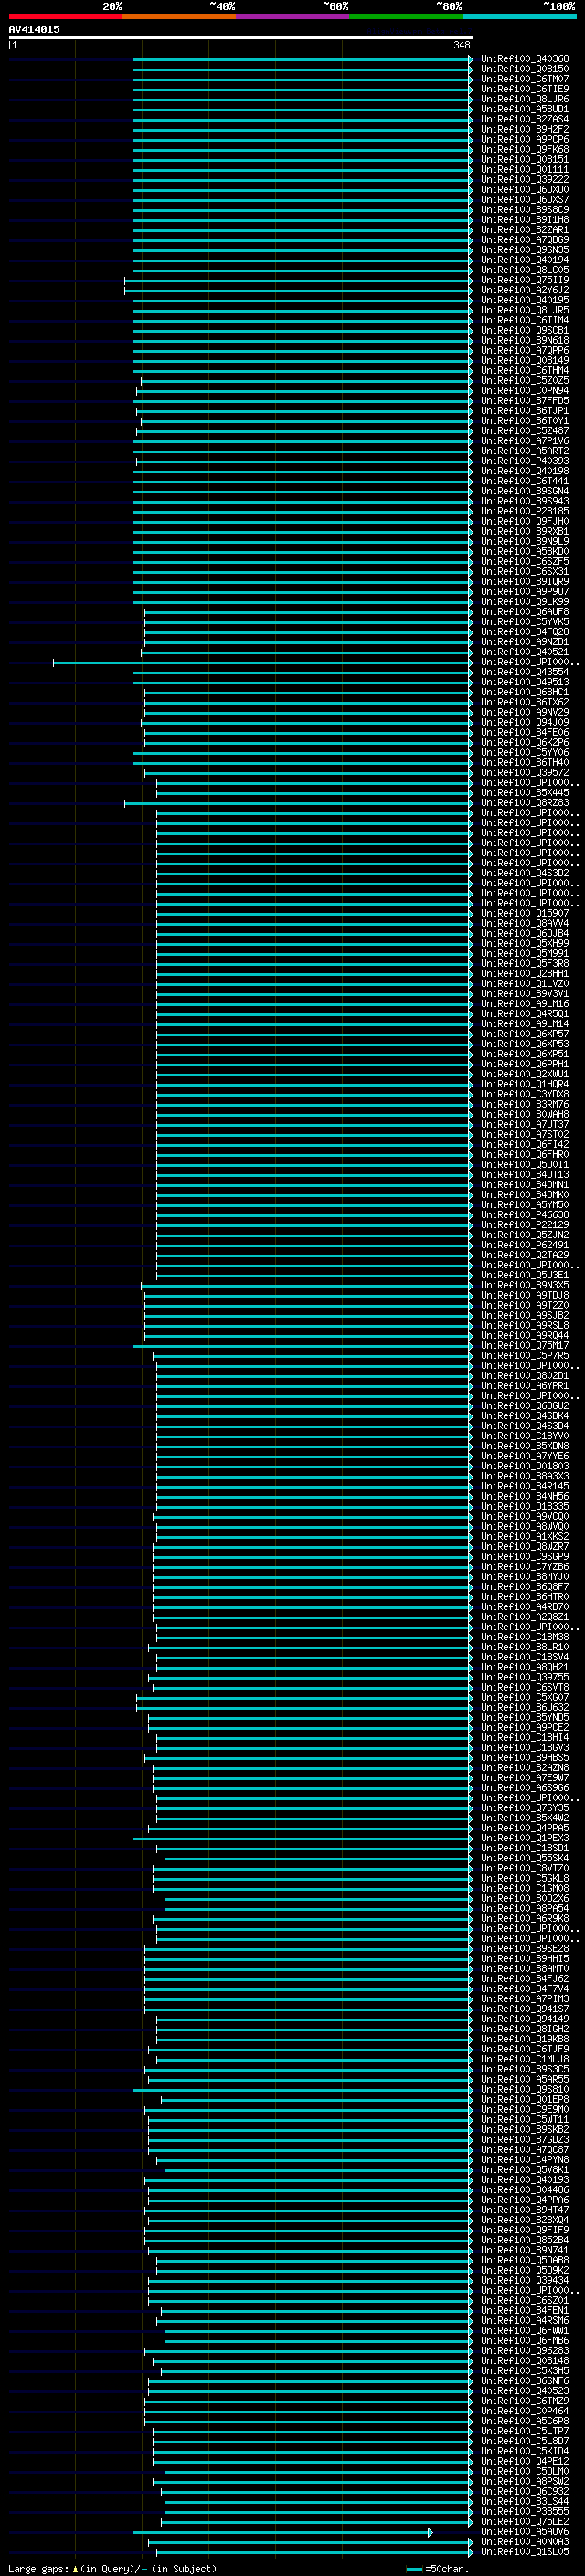Viewport: 585px width, 2576px height.
Task: Select hit label UniRef100_A2Y6J2
Action: pos(525,290)
